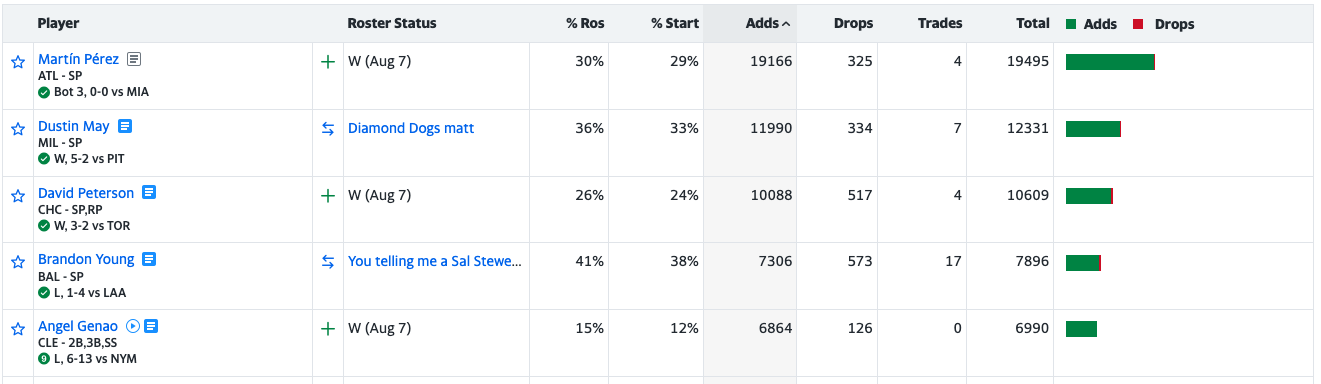The height and width of the screenshot is (384, 1321).
Task: Sort table by Trades column
Action: [x=940, y=23]
